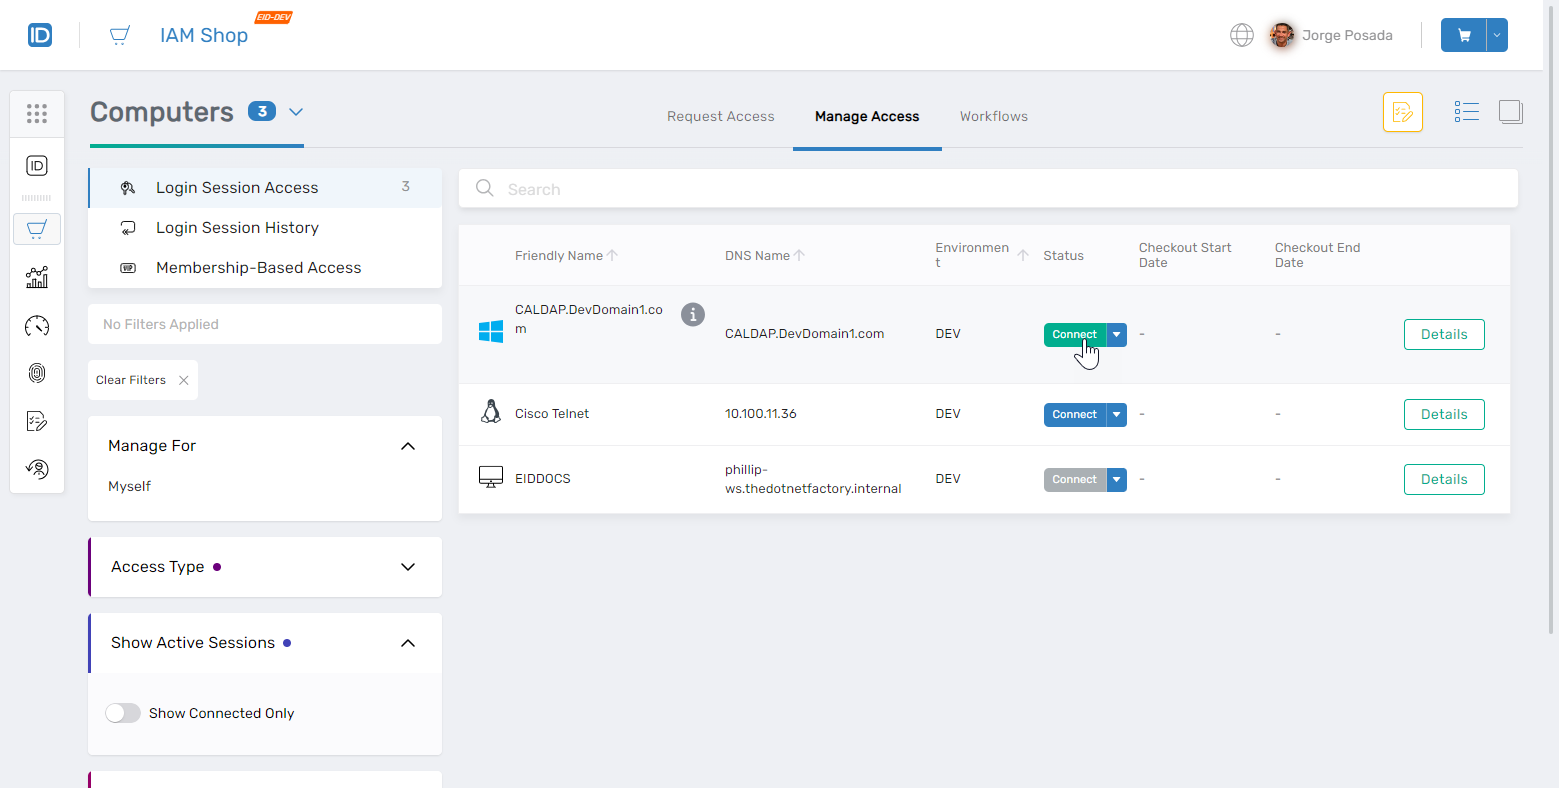Click the yellow edit notes icon
Viewport: 1559px width, 788px height.
click(x=1402, y=112)
